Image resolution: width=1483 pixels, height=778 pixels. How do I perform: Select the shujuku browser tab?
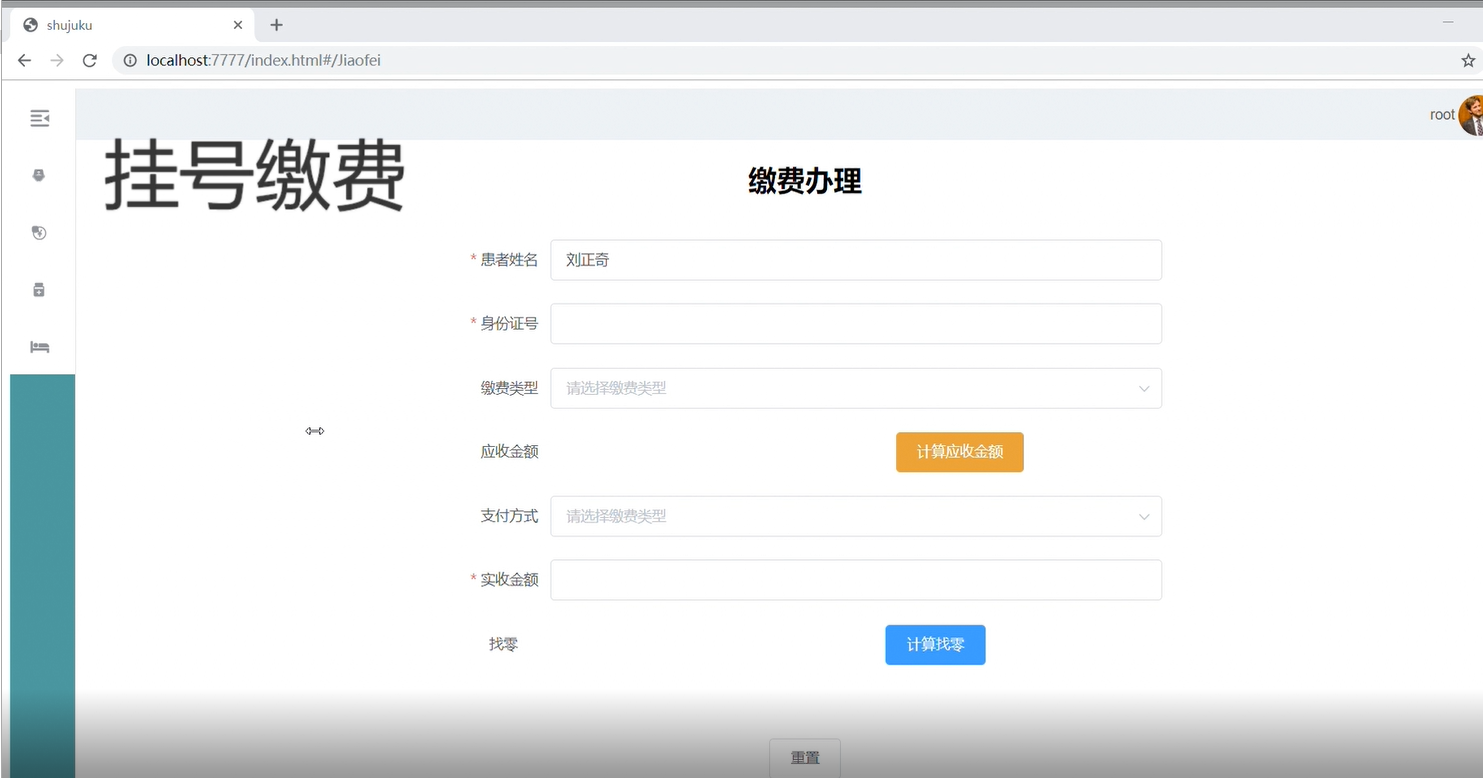coord(133,25)
